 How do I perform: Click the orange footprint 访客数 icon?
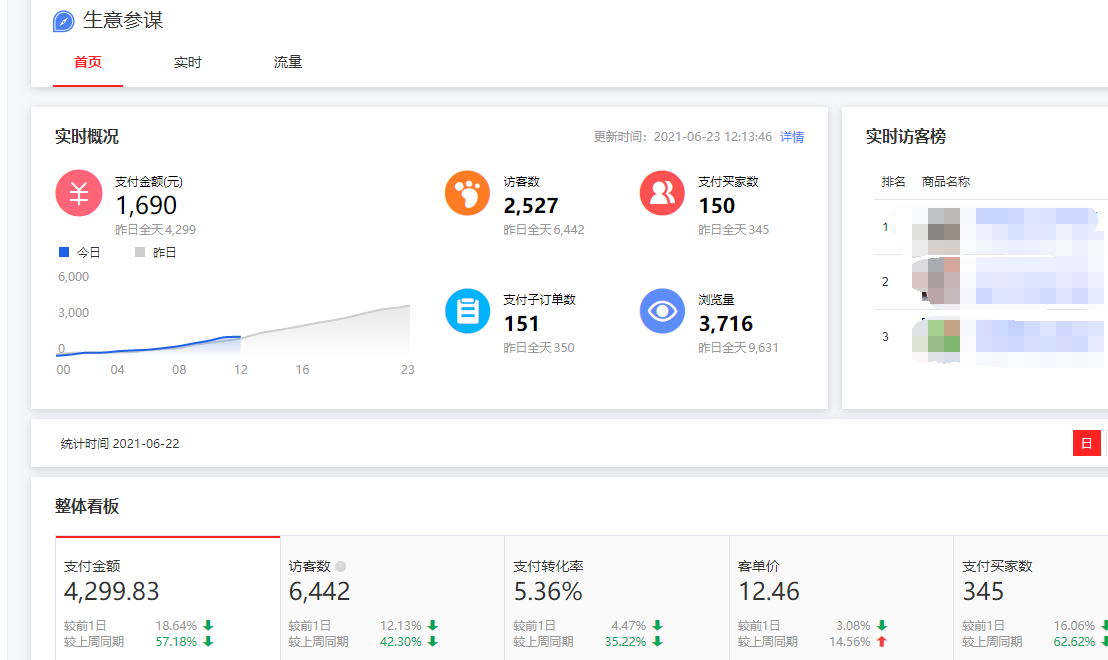467,193
